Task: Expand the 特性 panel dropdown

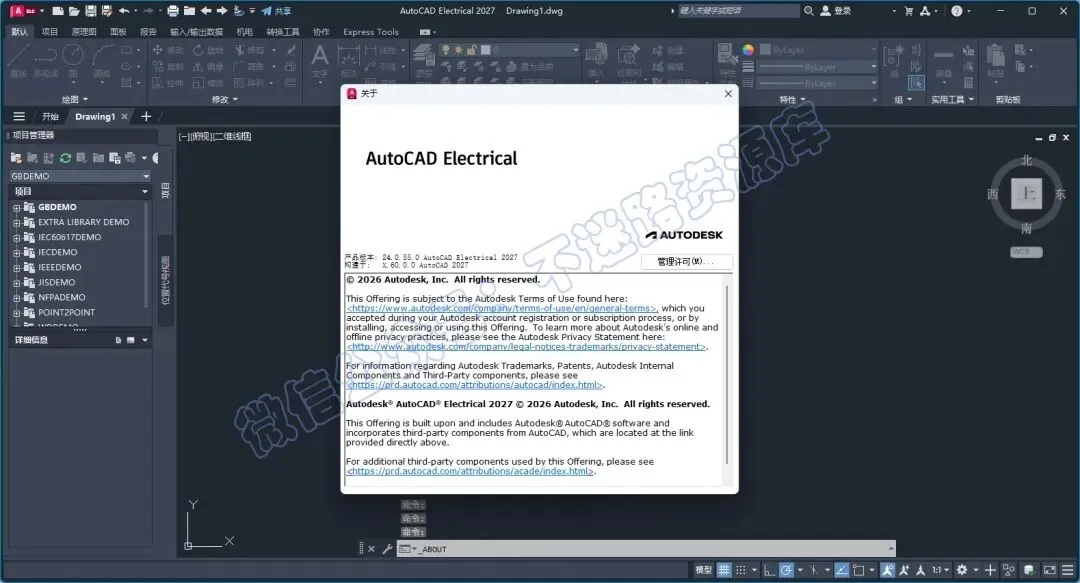Action: pos(792,100)
